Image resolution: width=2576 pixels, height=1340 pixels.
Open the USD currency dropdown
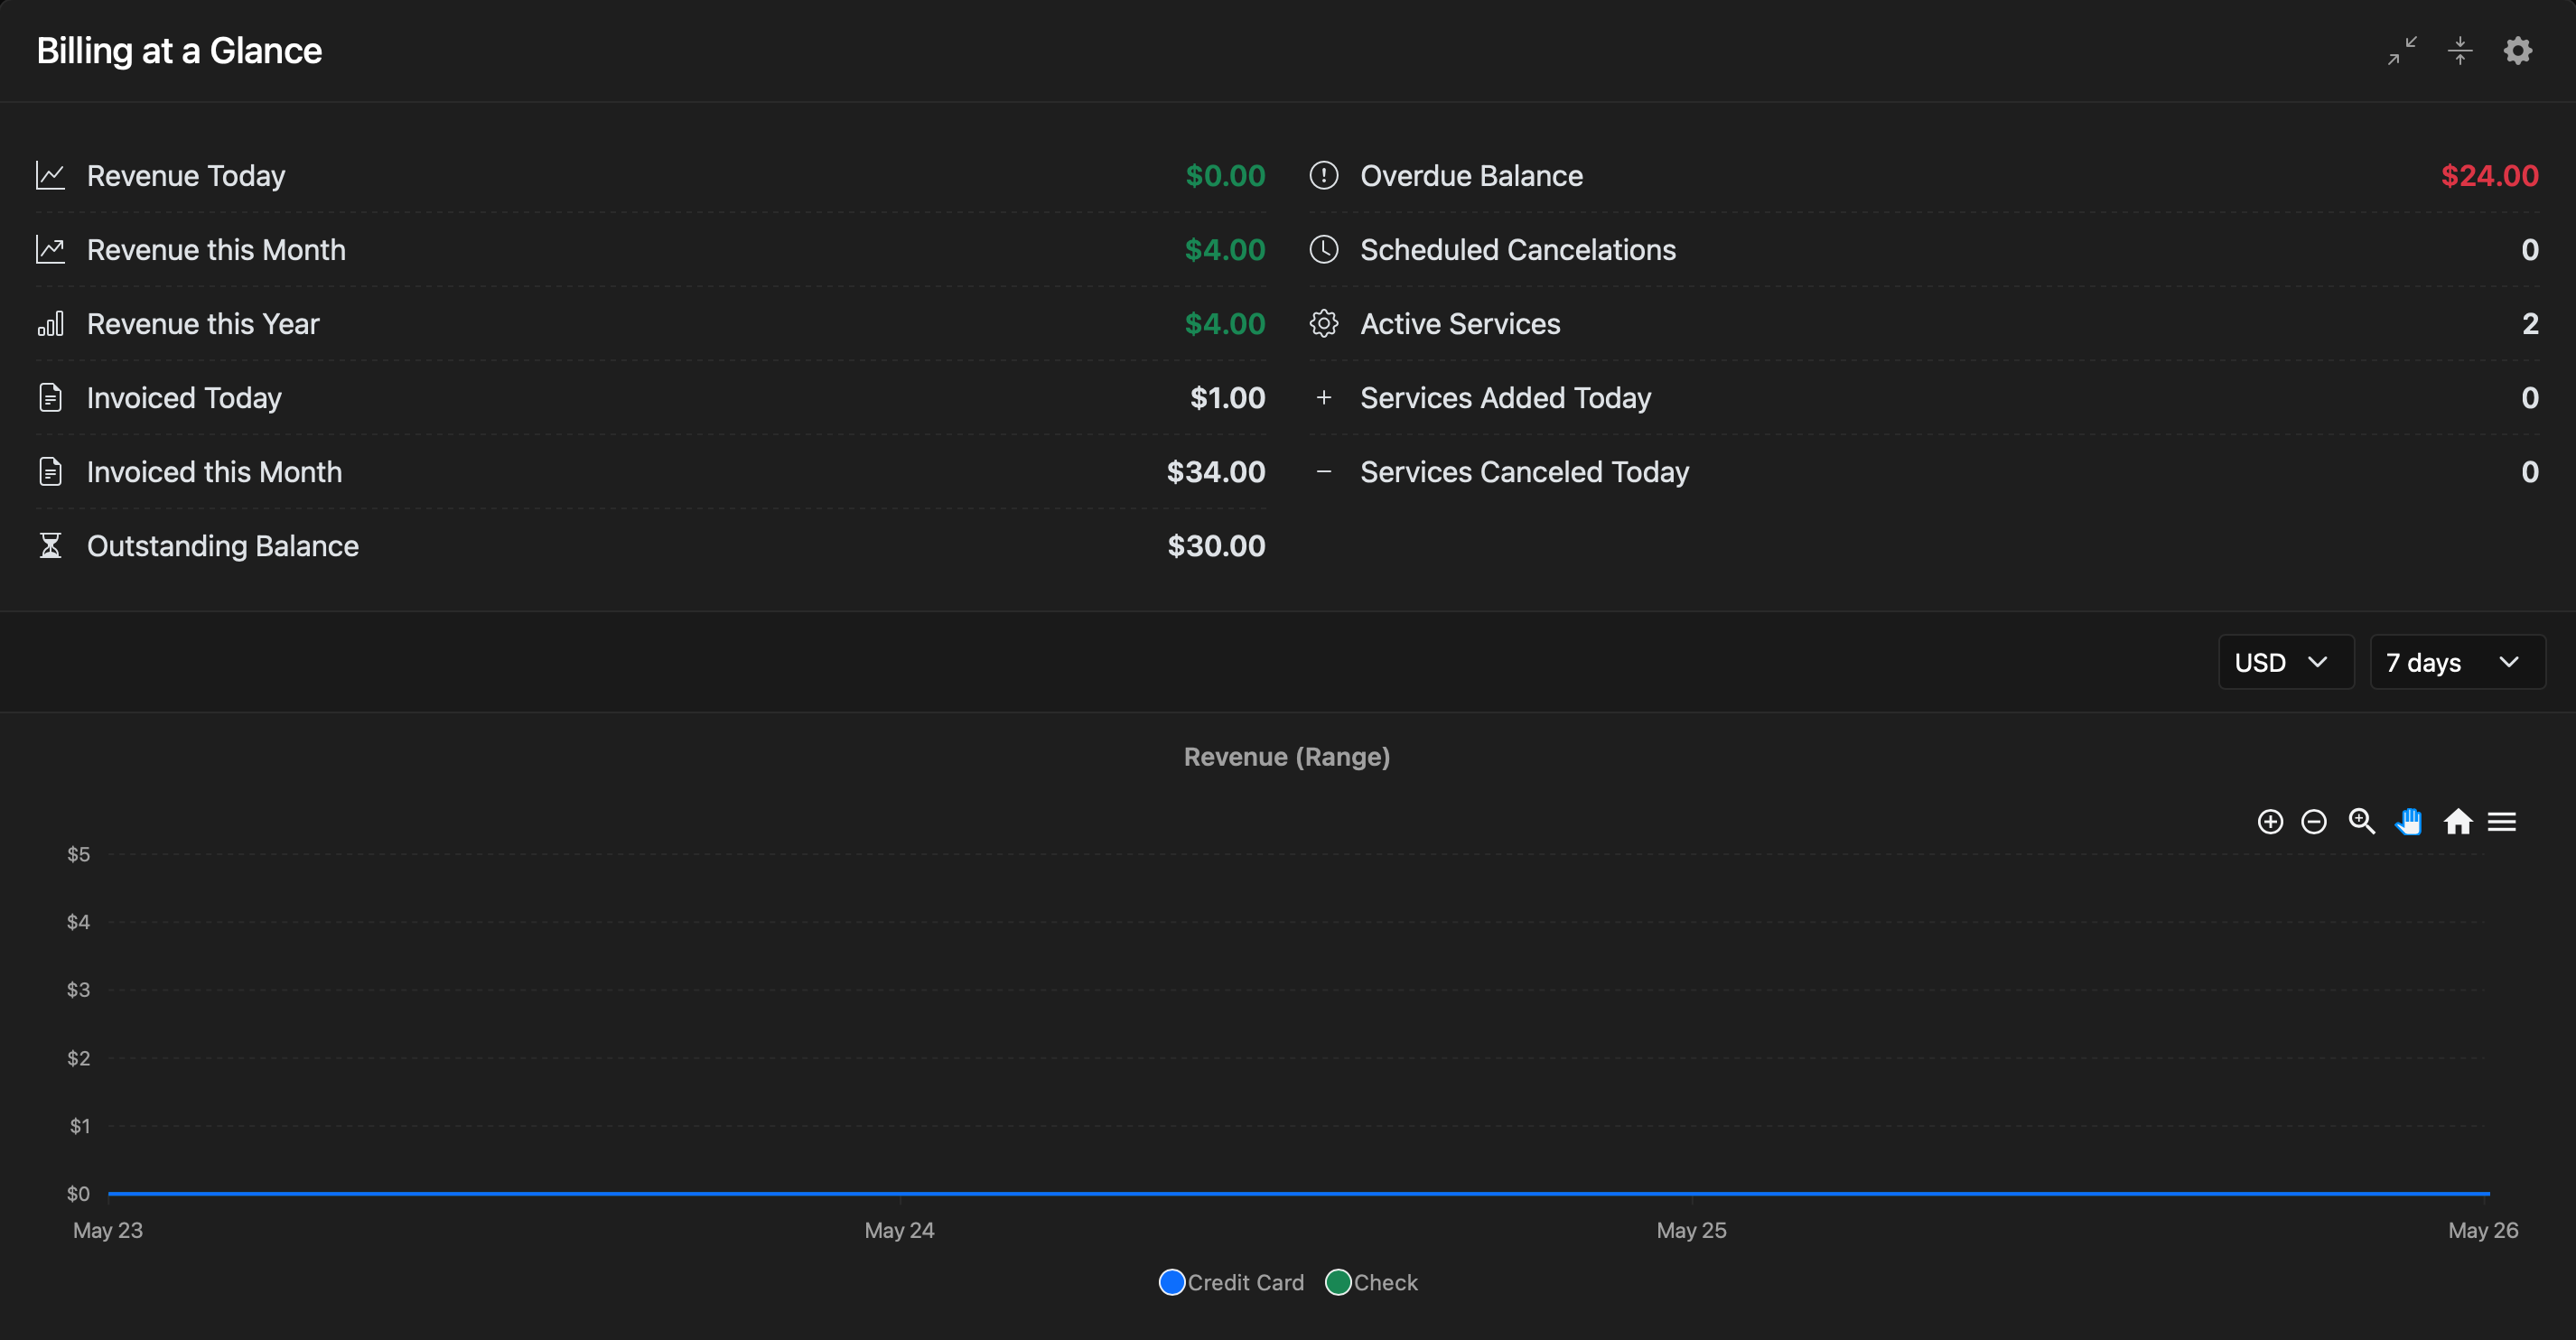[x=2286, y=662]
